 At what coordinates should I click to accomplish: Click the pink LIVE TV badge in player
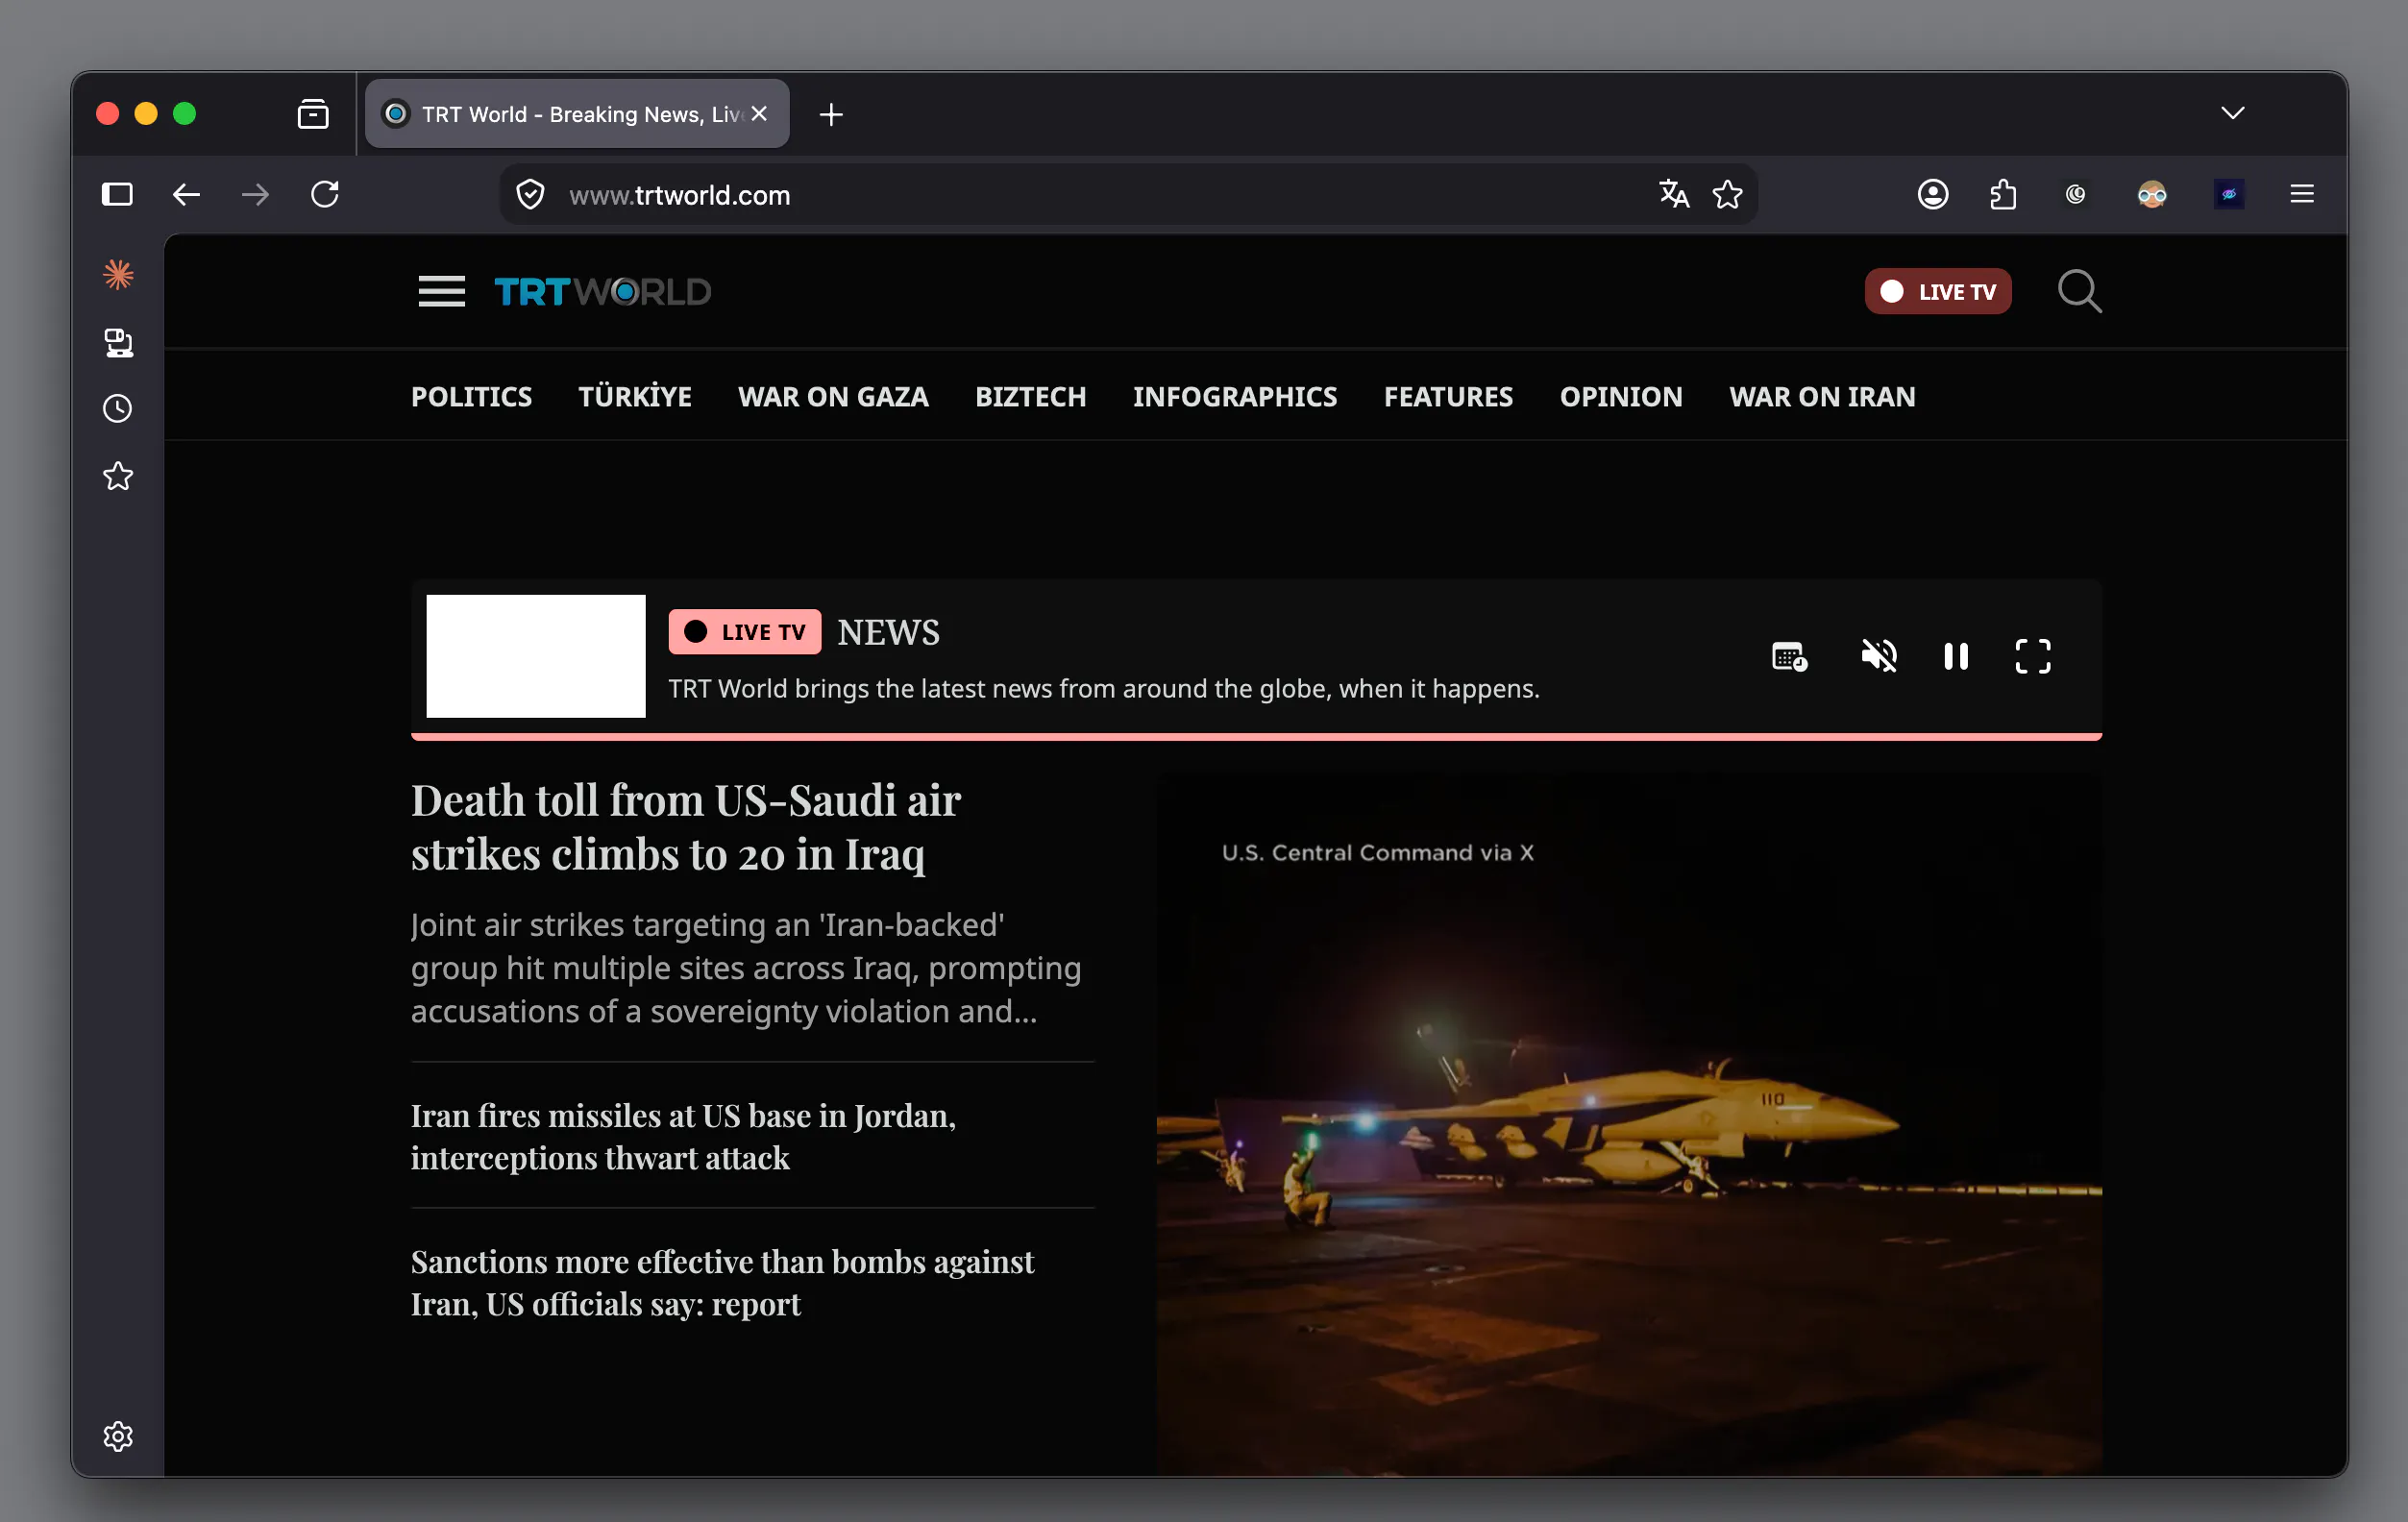tap(745, 632)
